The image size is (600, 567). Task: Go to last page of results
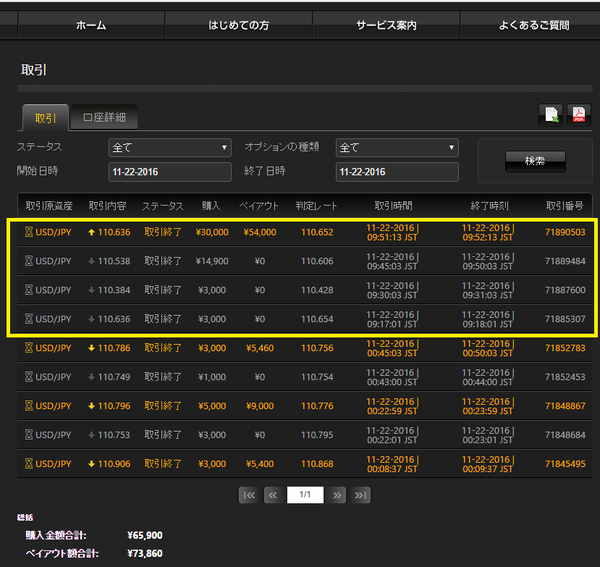coord(361,495)
